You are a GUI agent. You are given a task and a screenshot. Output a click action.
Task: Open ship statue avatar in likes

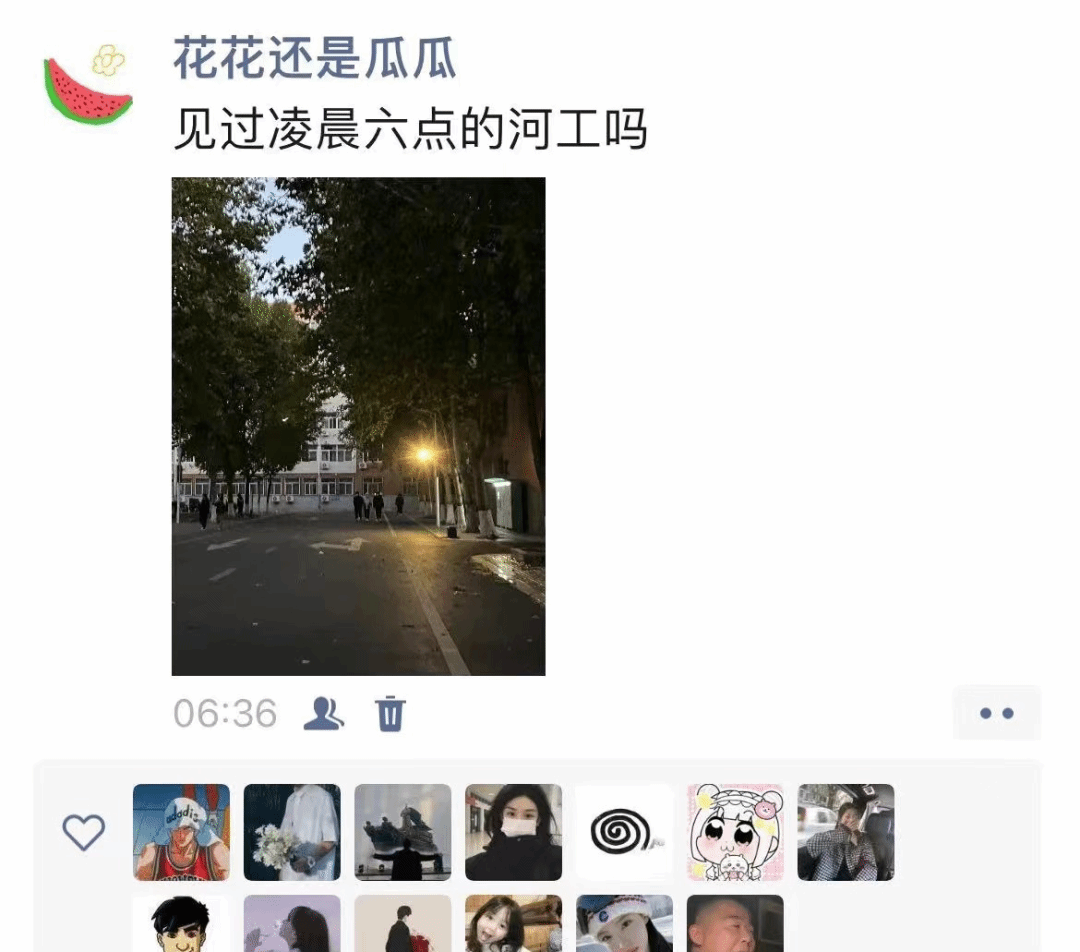pos(403,832)
